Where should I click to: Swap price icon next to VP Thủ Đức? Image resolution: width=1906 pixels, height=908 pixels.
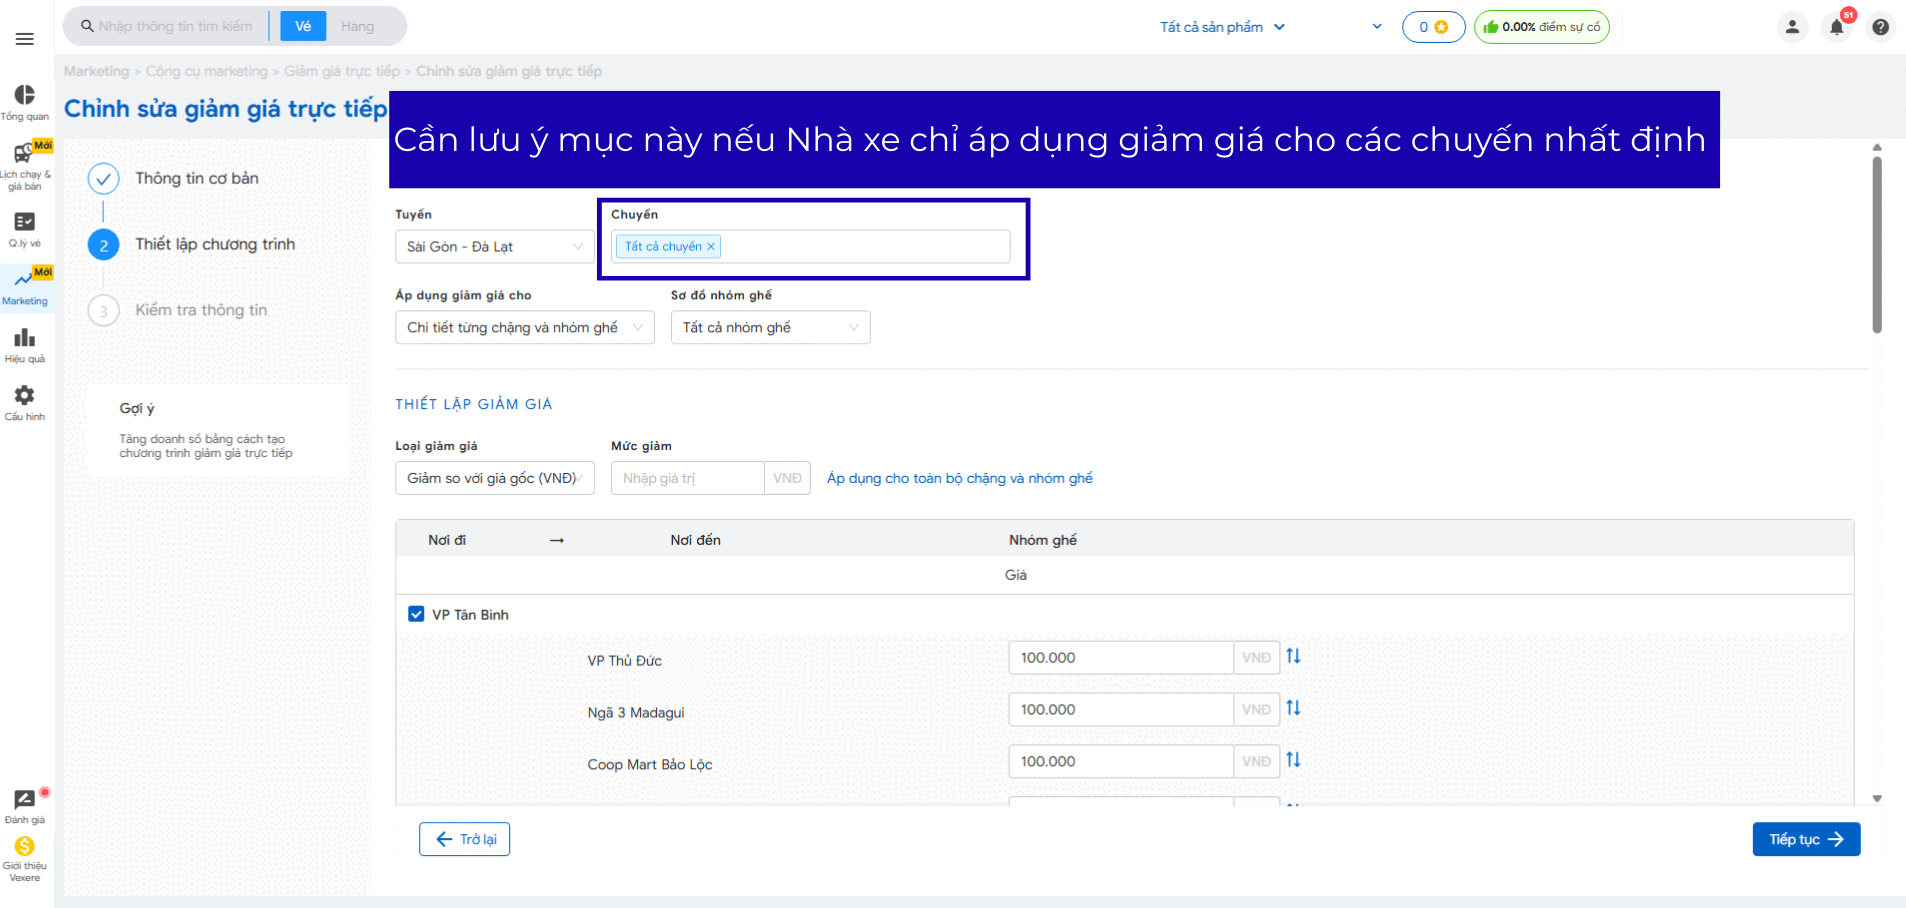tap(1293, 656)
